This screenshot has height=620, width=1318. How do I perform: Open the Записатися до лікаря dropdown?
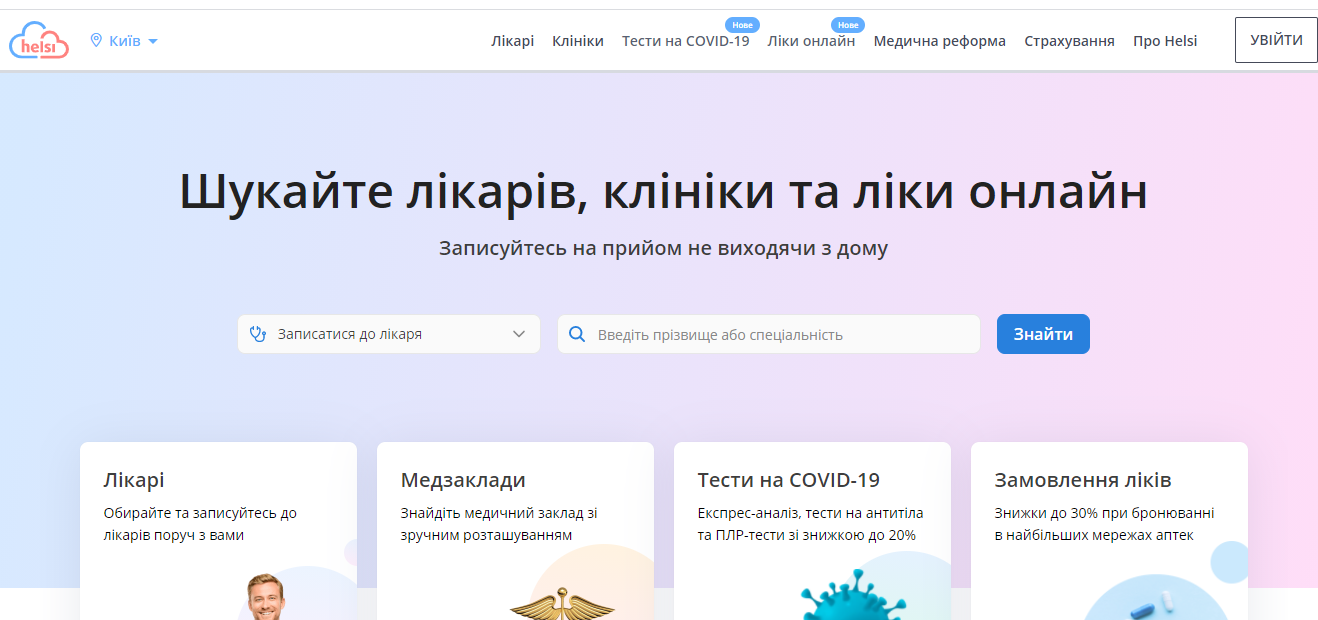click(x=350, y=333)
